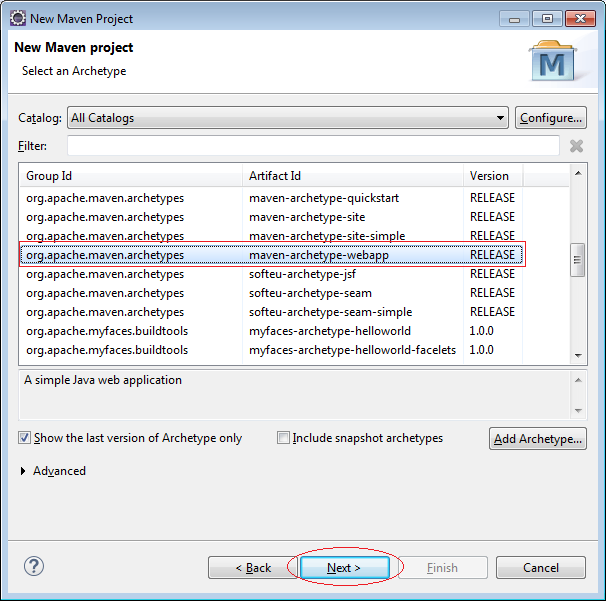606x601 pixels.
Task: Click the description box scroll down arrow
Action: click(x=578, y=410)
